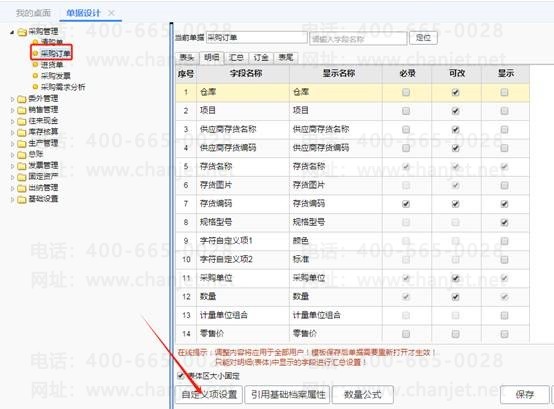Image resolution: width=554 pixels, height=409 pixels.
Task: Select 采购发票 in the tree
Action: (56, 76)
